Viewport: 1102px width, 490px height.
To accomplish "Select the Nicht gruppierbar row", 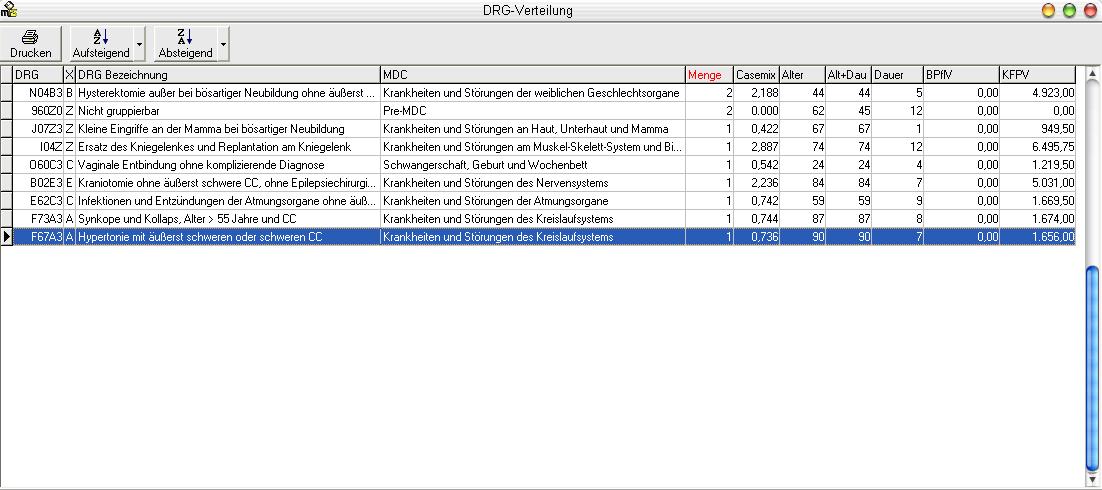I will [227, 111].
